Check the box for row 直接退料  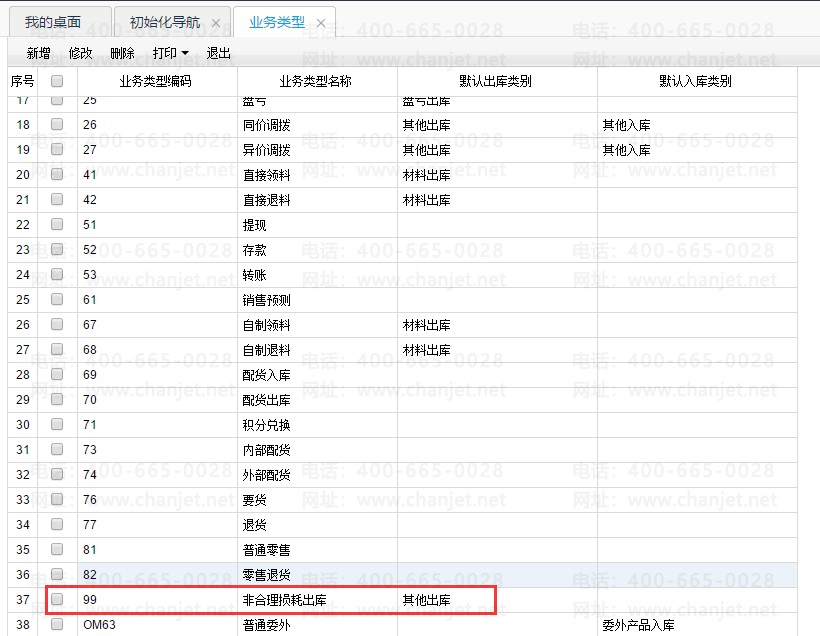pos(57,199)
